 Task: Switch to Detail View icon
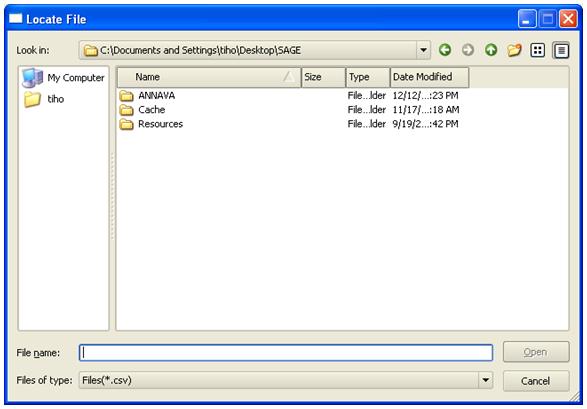[561, 50]
